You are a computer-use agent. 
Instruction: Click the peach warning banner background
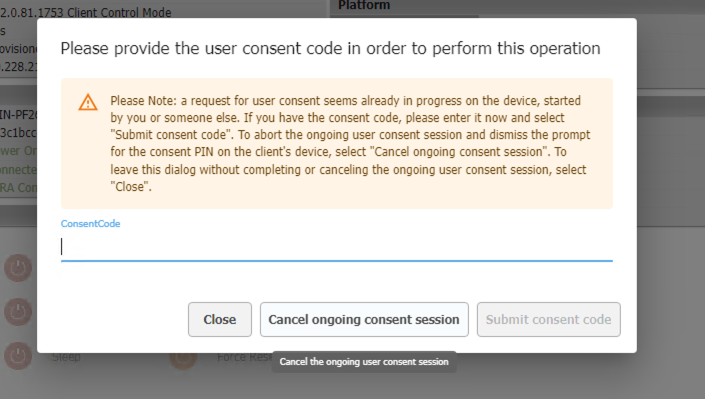(x=337, y=143)
